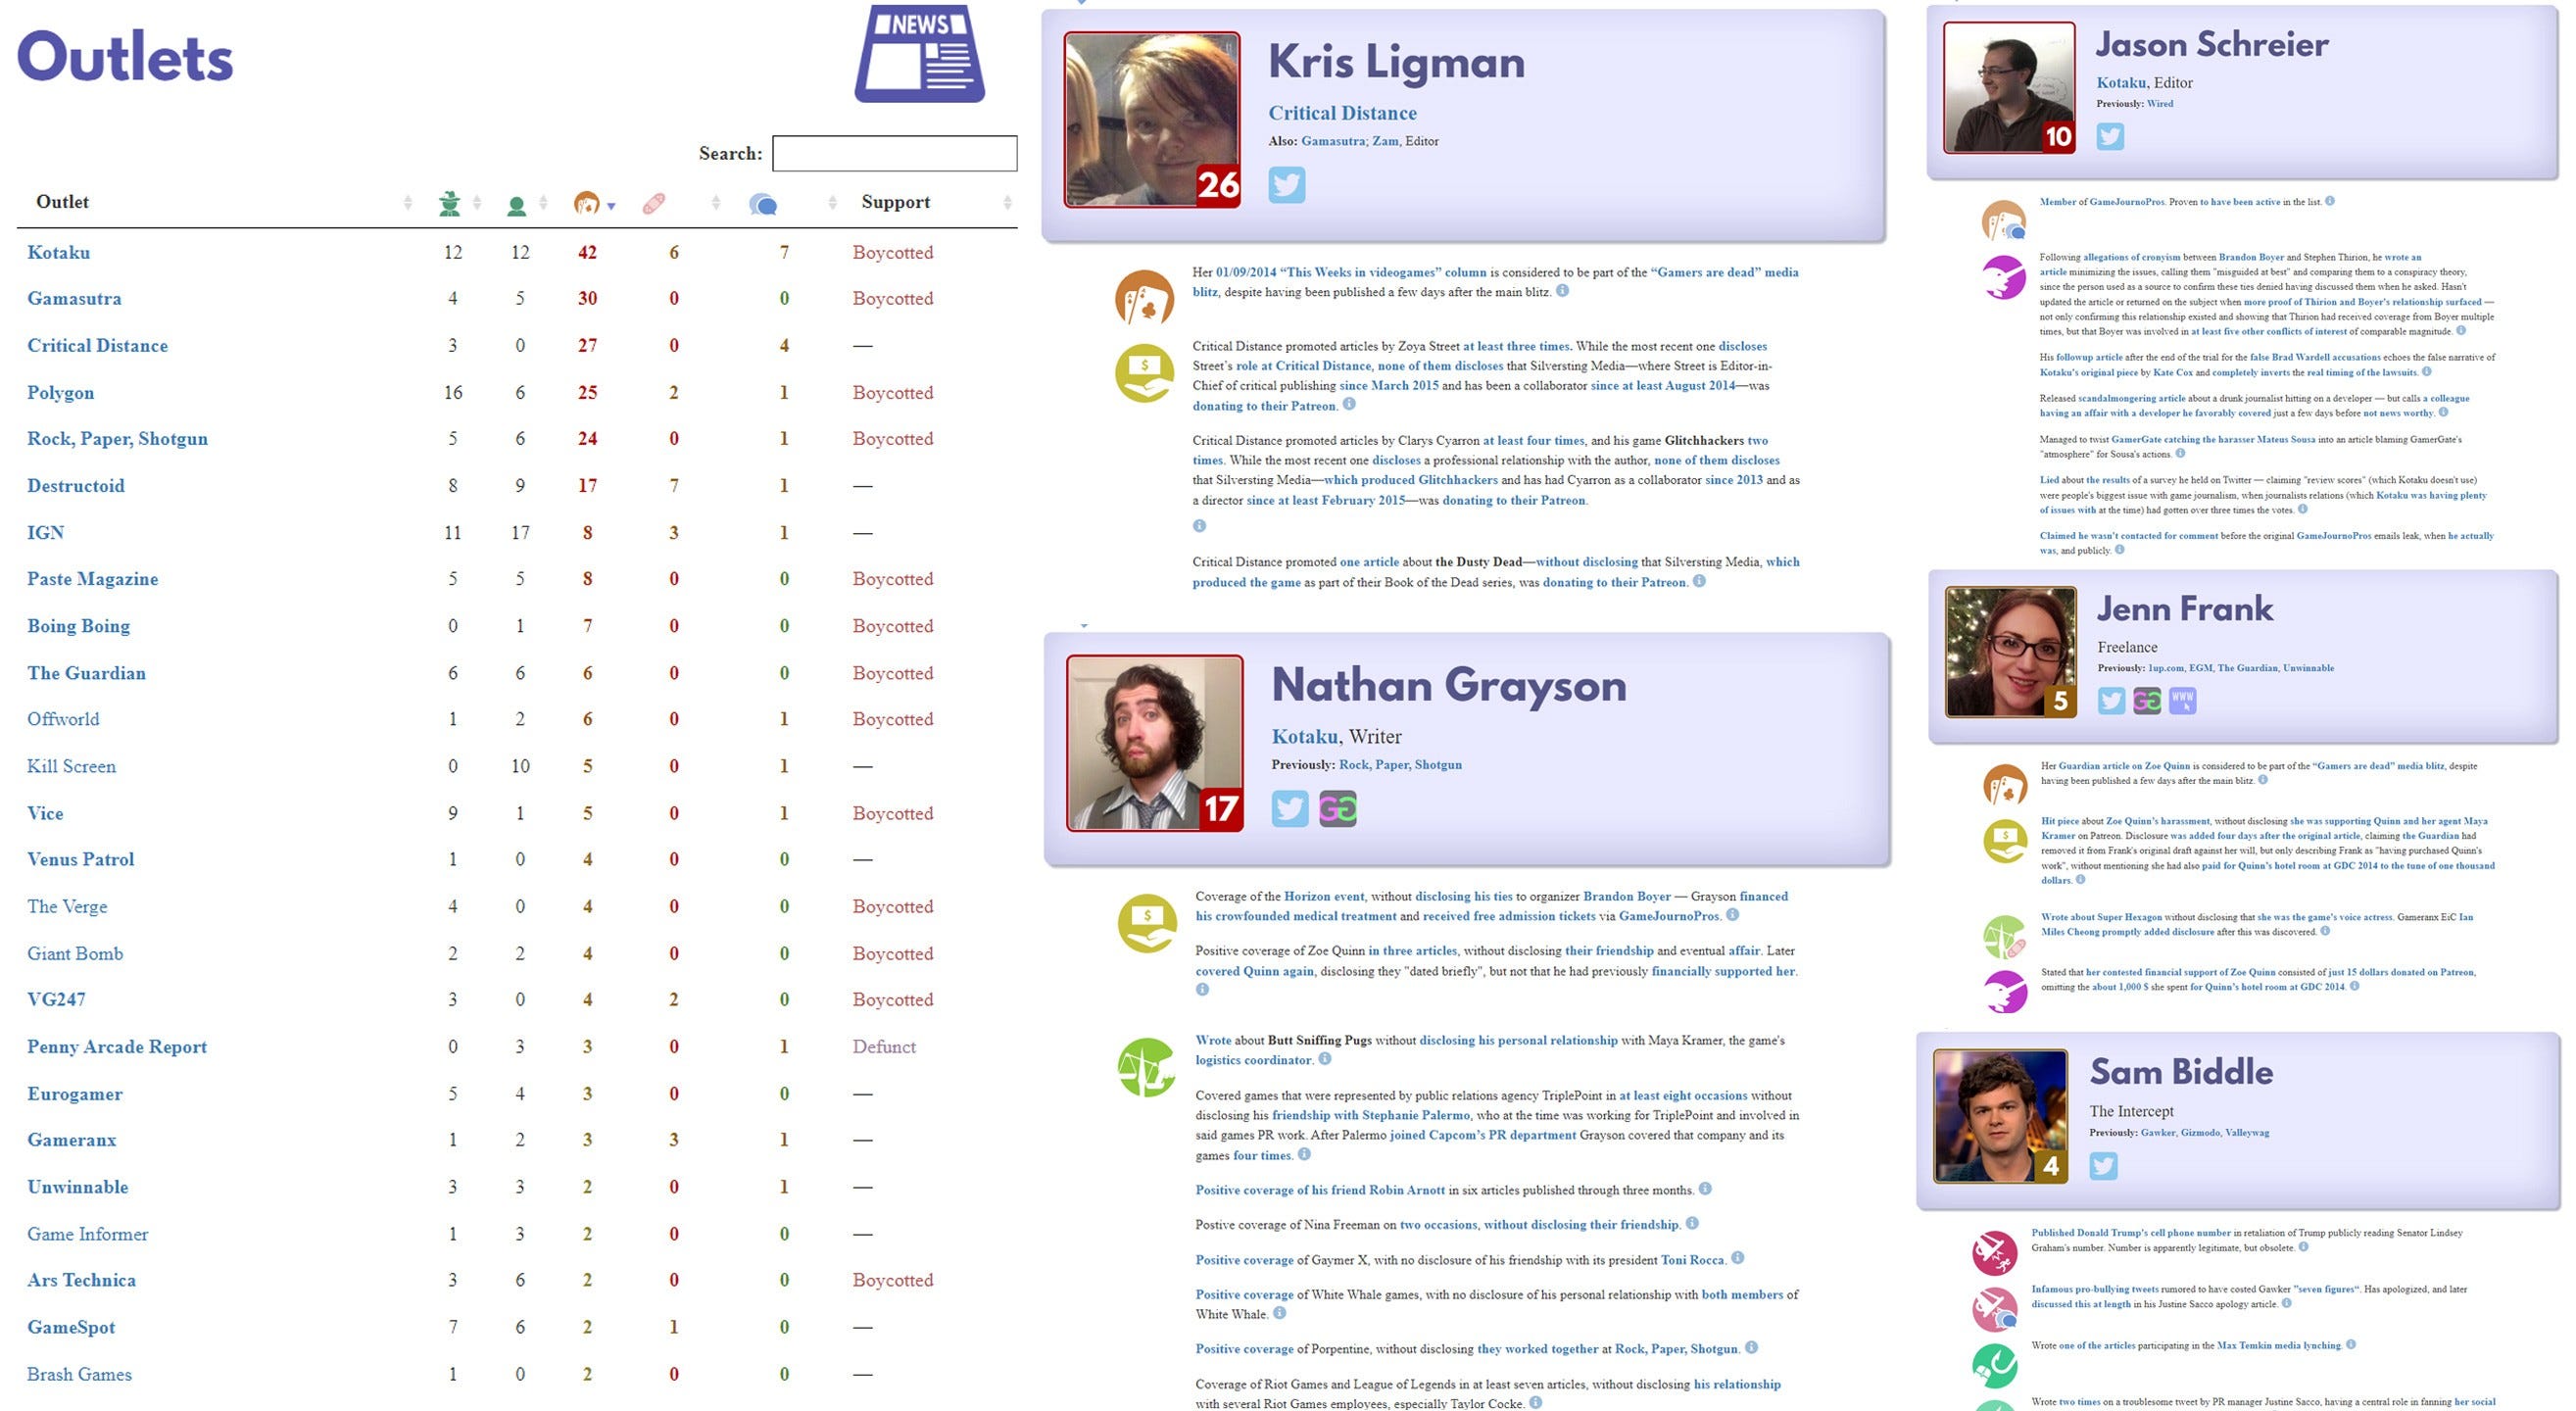2576x1411 pixels.
Task: Toggle sort arrows on the Support column
Action: 1007,203
